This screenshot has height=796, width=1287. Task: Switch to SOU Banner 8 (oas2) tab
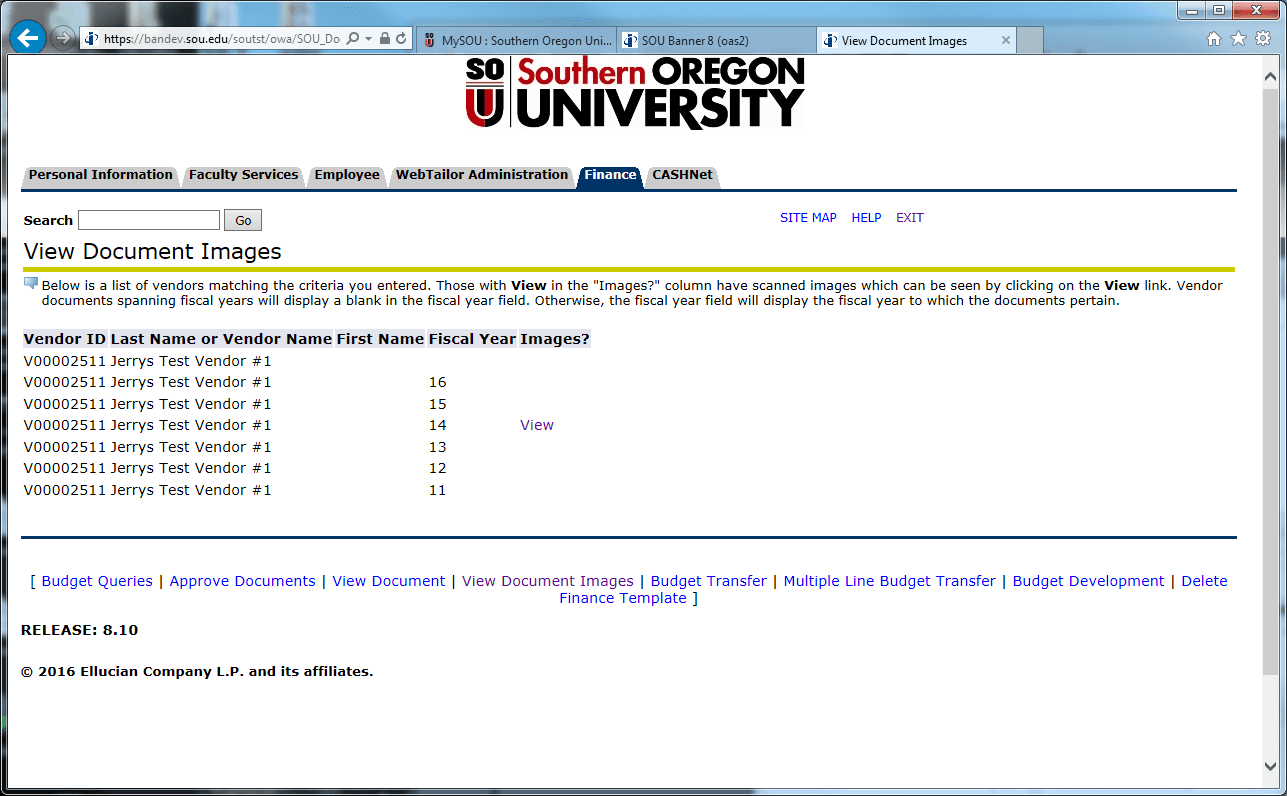716,41
